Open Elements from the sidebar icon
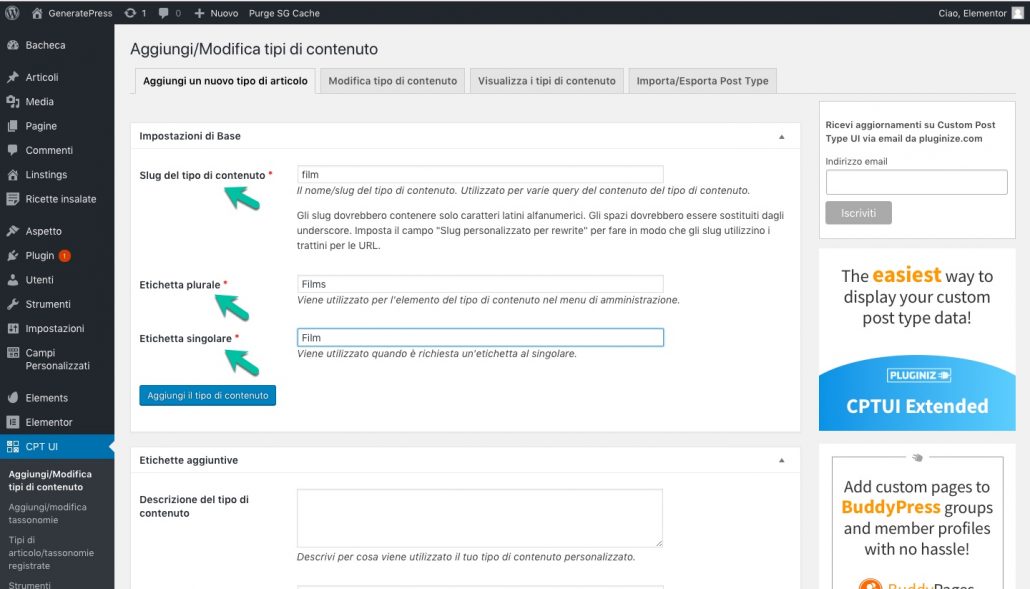The image size is (1030, 589). click(15, 397)
